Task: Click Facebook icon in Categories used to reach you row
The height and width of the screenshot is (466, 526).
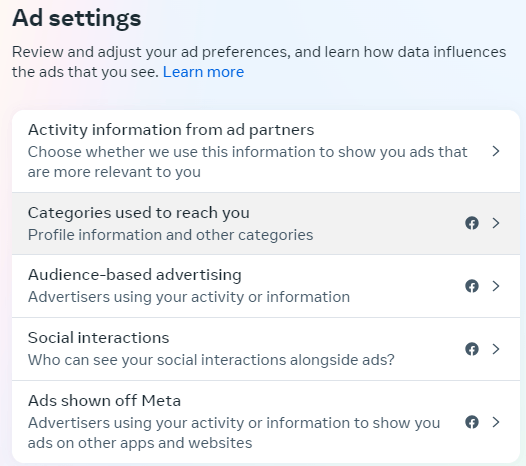Action: click(x=472, y=223)
